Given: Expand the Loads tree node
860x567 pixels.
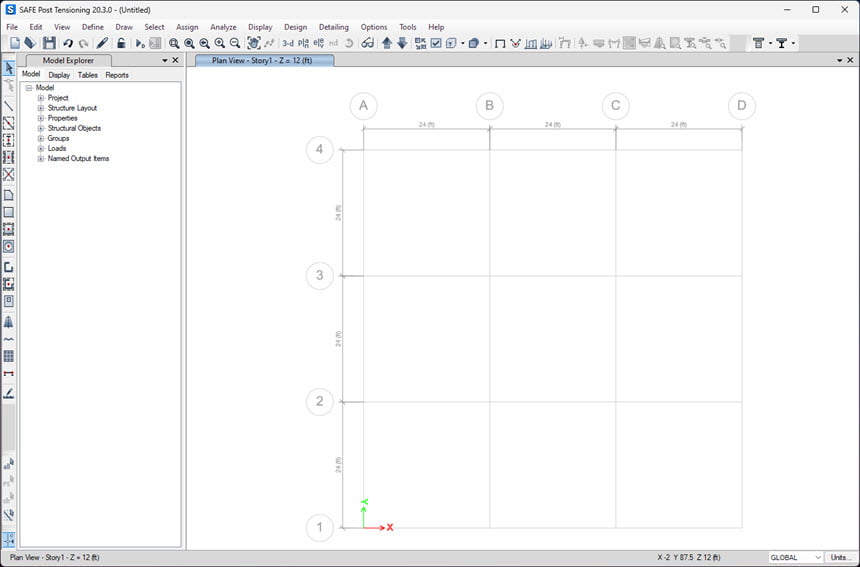Looking at the screenshot, I should click(x=41, y=149).
